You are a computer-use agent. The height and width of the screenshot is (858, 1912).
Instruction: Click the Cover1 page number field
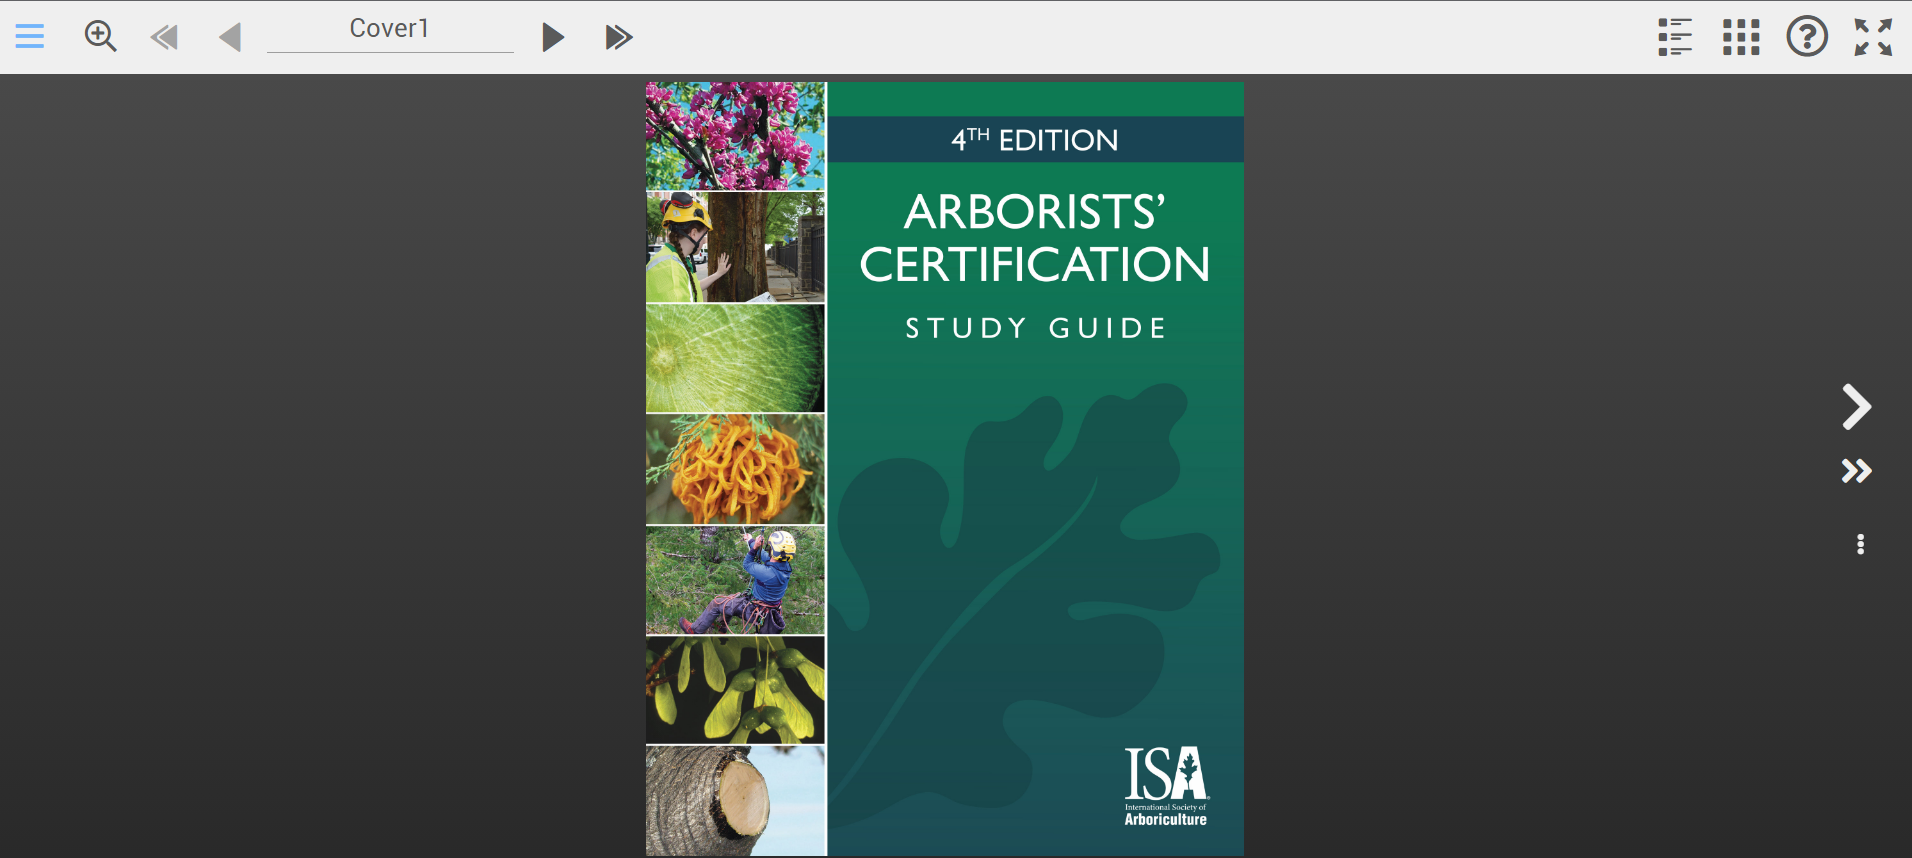click(x=390, y=30)
